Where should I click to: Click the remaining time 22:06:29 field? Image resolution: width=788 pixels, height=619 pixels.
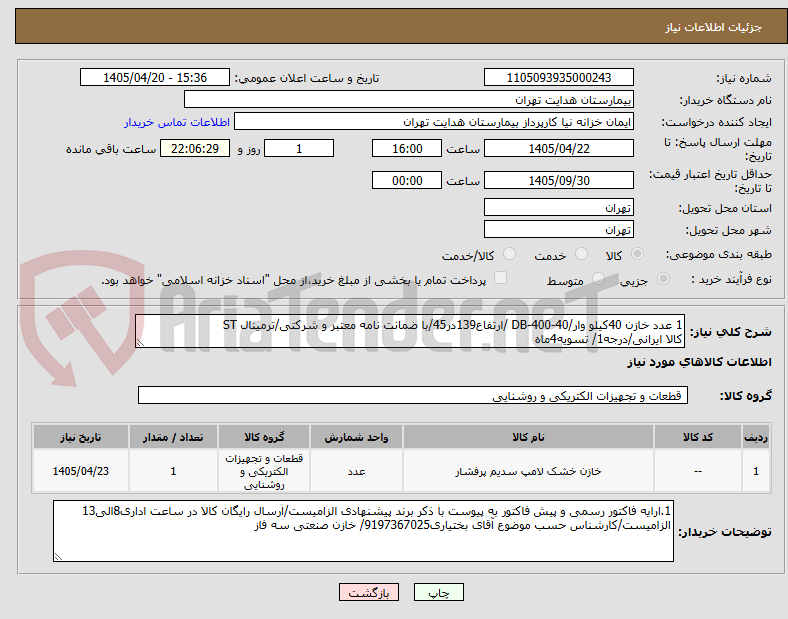point(195,149)
